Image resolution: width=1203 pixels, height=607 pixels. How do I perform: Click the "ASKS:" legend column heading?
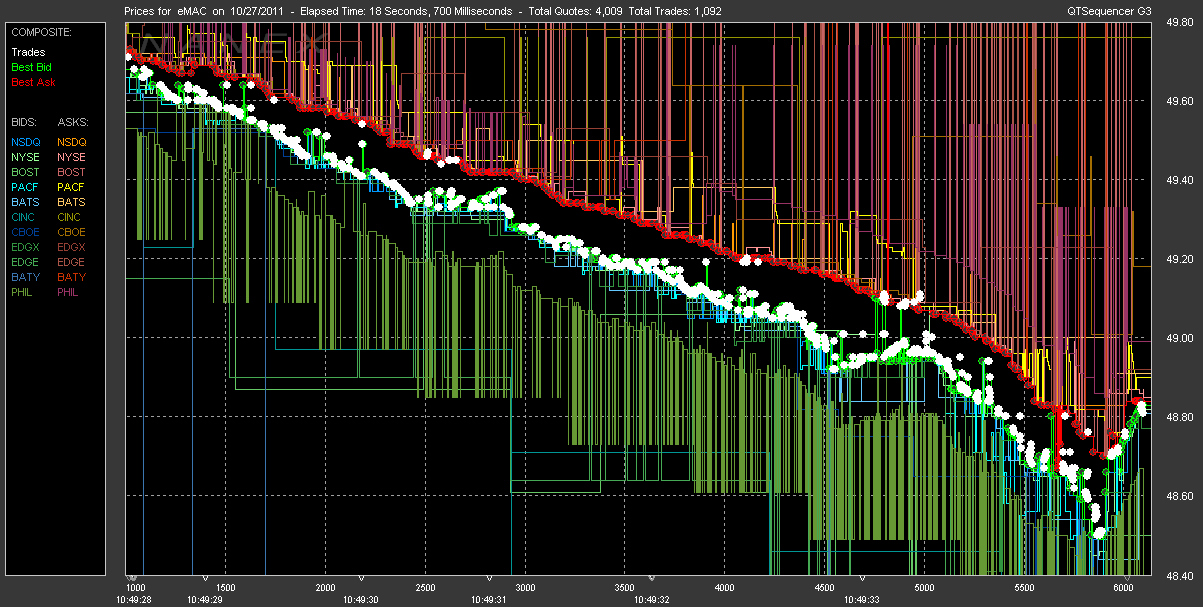(73, 121)
